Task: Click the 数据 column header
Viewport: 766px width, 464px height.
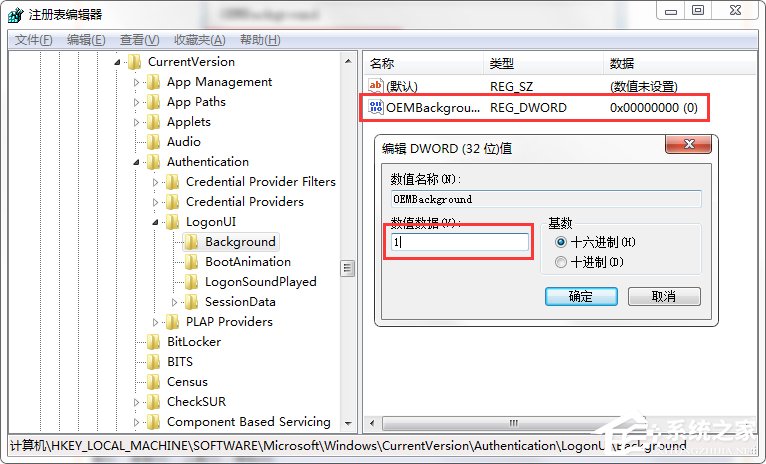Action: 680,63
